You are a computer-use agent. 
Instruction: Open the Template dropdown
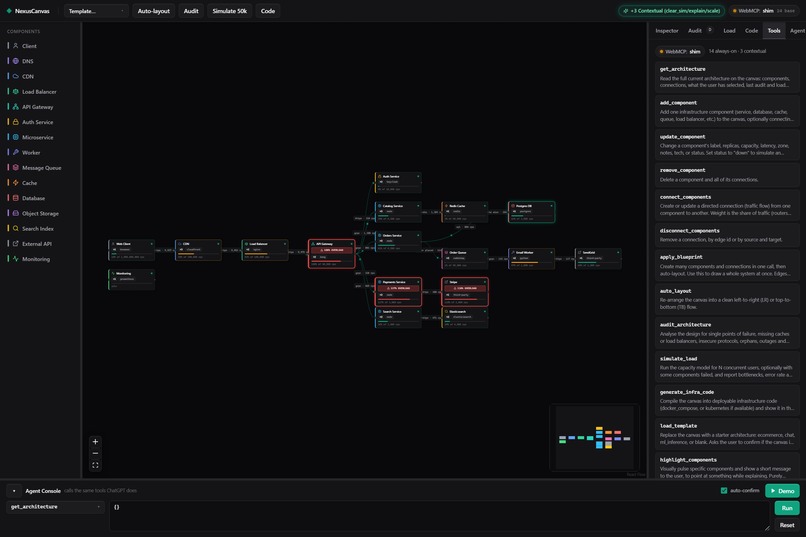click(x=96, y=11)
